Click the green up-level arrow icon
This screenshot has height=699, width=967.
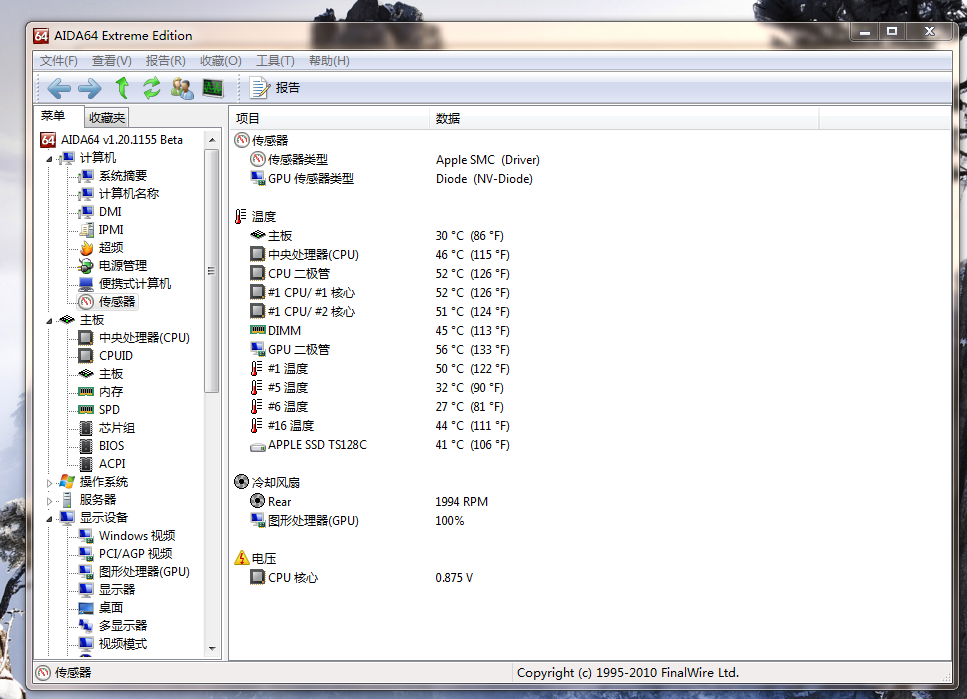(x=122, y=88)
